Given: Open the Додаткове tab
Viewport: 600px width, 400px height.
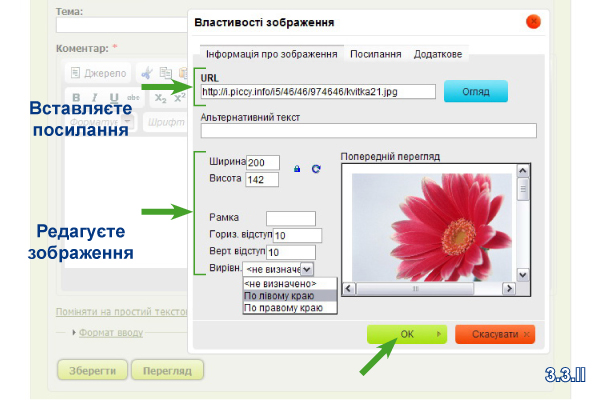Looking at the screenshot, I should point(438,54).
